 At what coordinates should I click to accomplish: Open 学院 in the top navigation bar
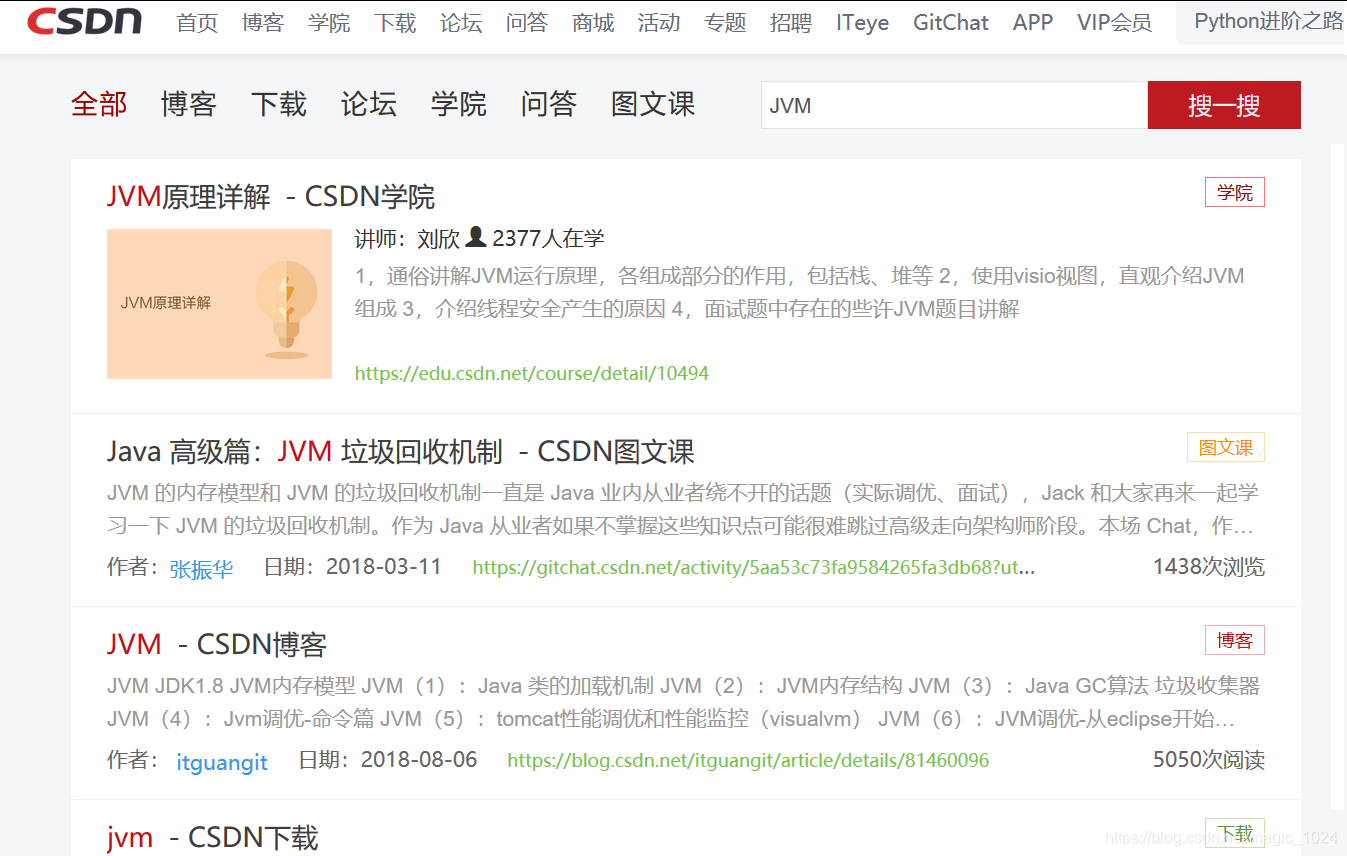pos(329,22)
